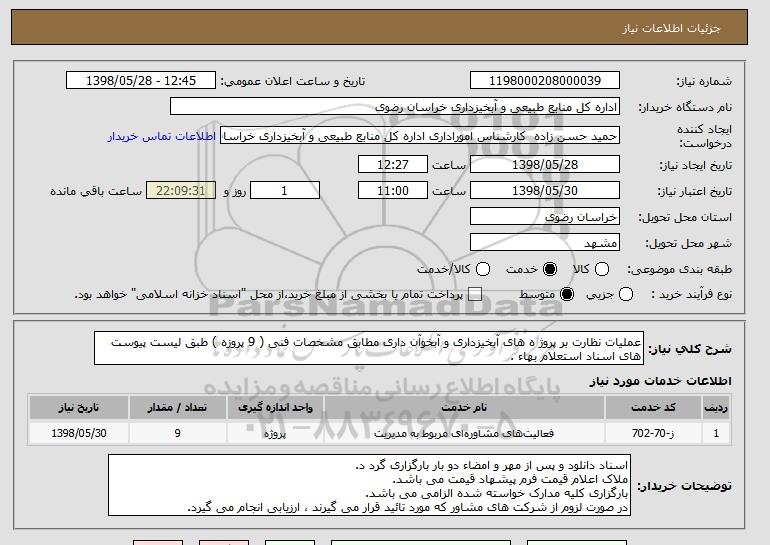Click the توضیحات خریدار text box
770x545 pixels.
pyautogui.click(x=369, y=485)
